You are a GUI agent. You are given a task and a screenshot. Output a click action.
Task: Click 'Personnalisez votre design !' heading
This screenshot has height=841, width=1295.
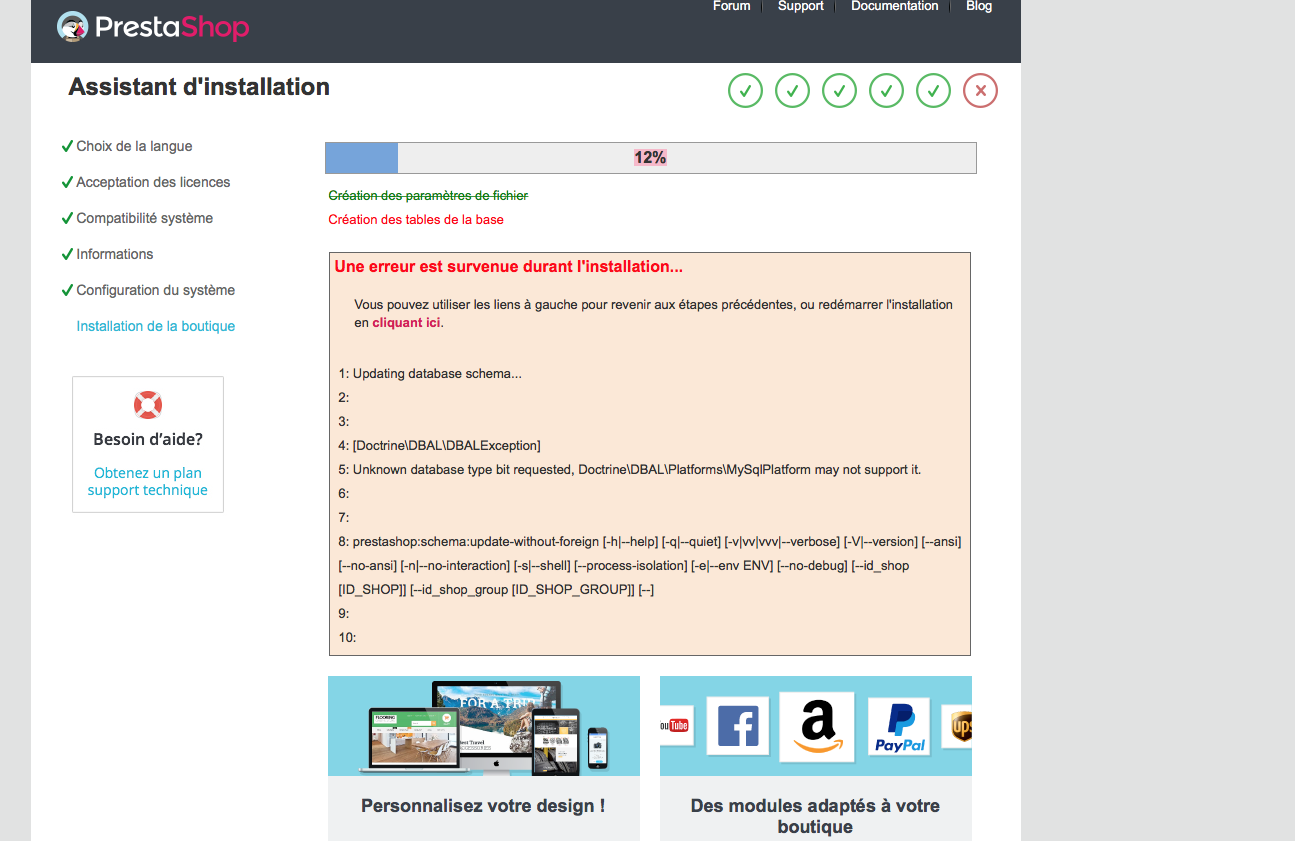483,806
